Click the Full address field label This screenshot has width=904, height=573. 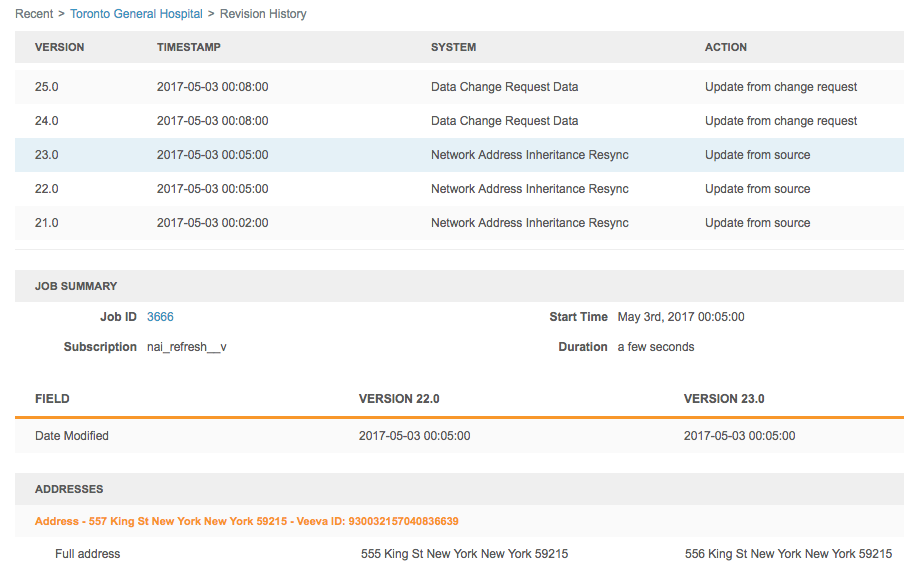88,554
